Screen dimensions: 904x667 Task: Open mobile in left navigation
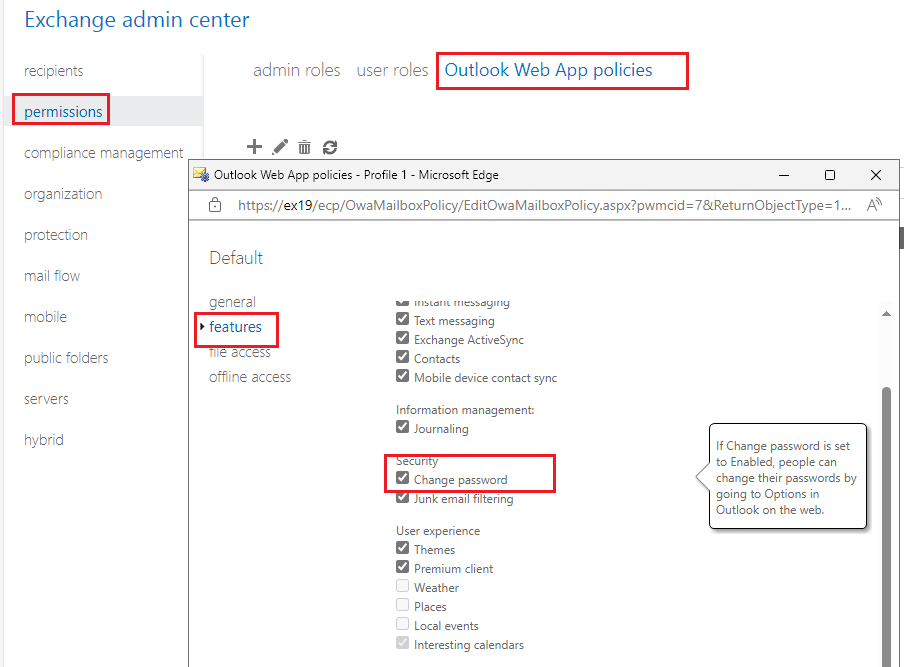tap(46, 317)
